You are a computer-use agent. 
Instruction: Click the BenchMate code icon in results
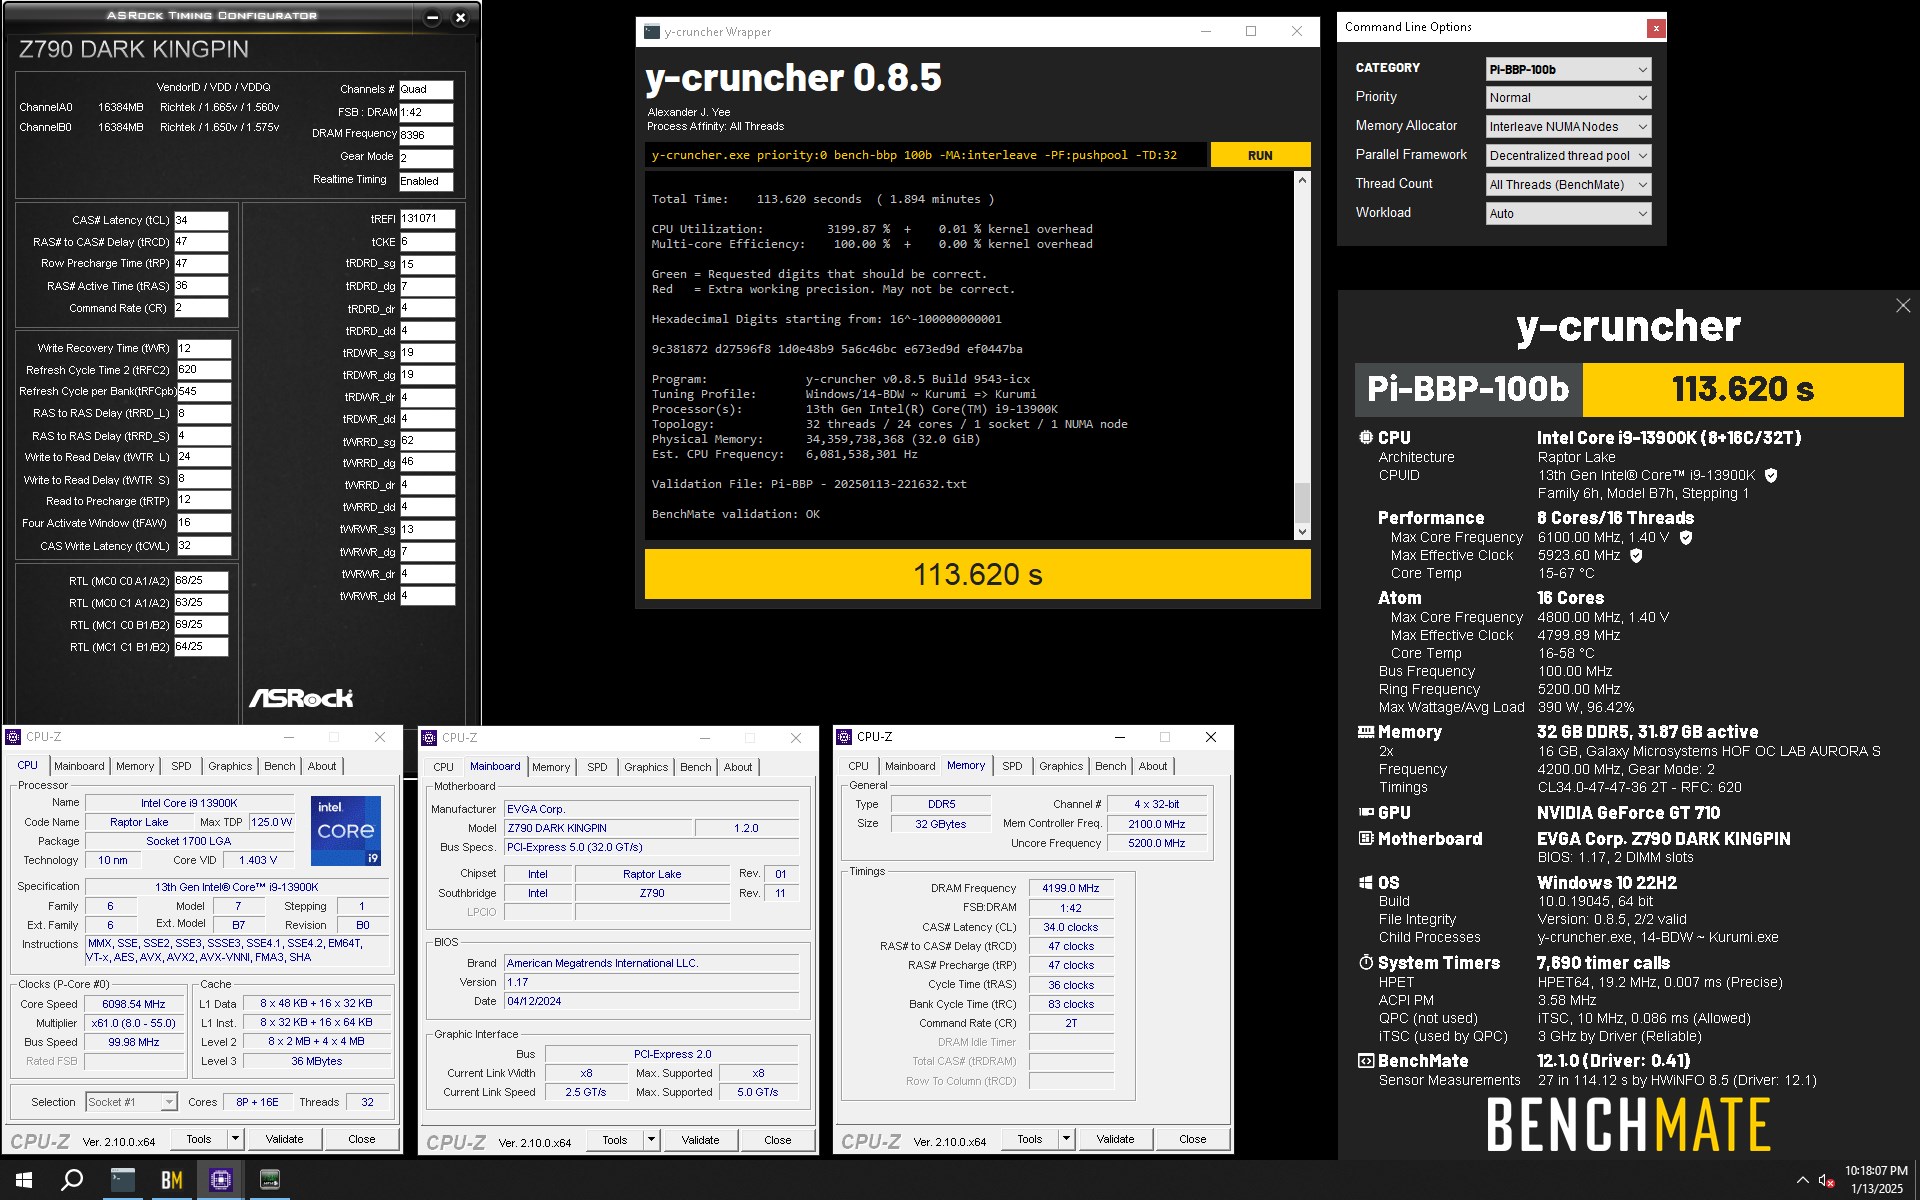pyautogui.click(x=1366, y=1060)
